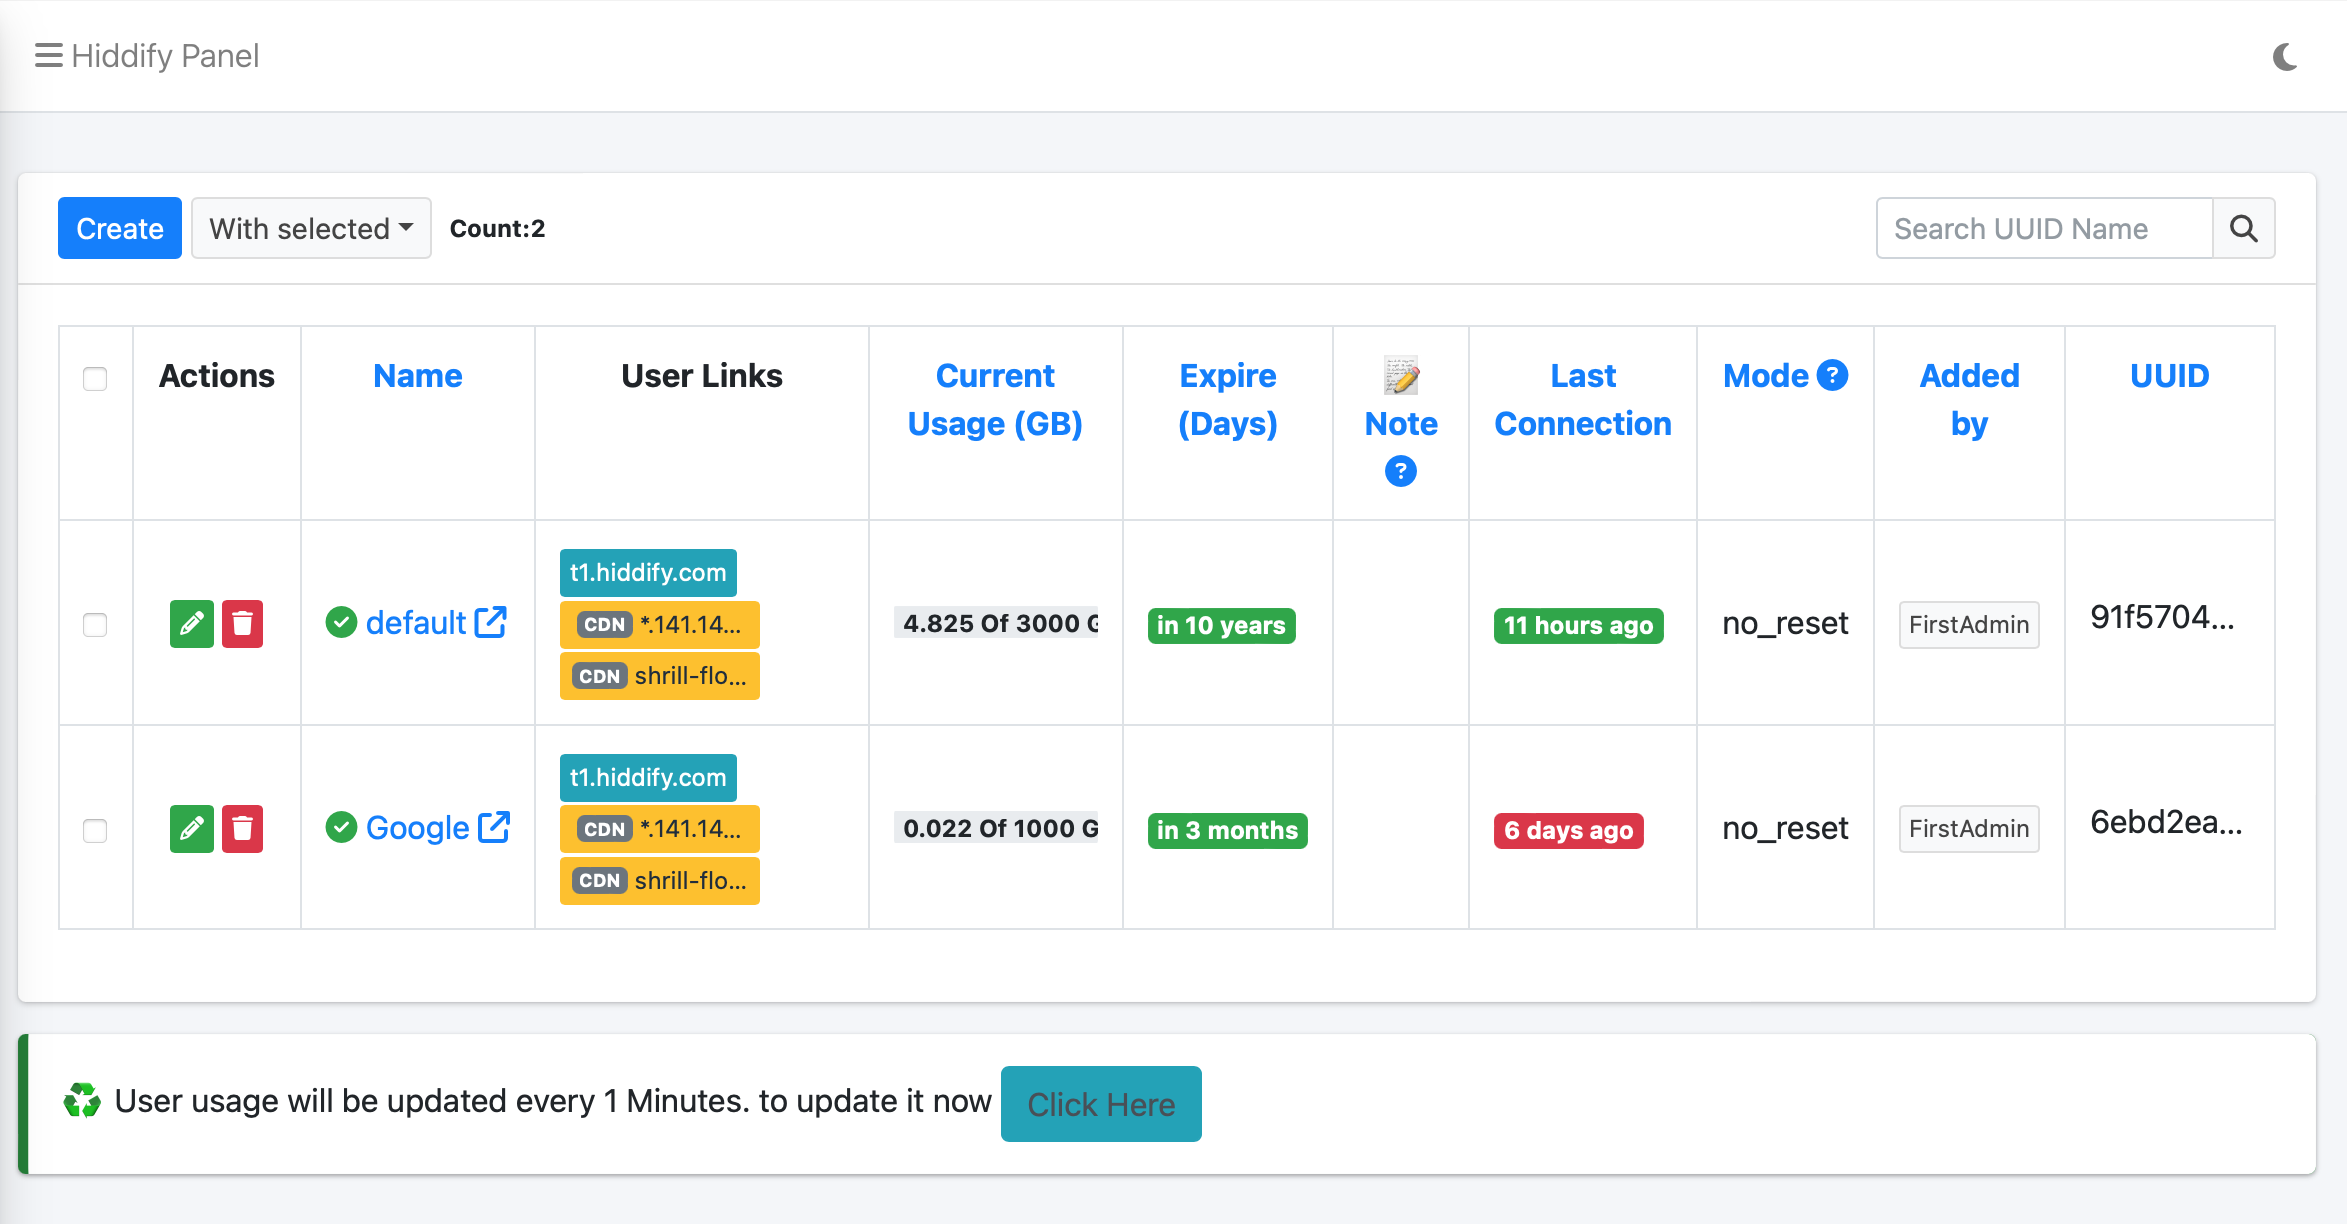The image size is (2347, 1224).
Task: Sort by Name column header
Action: 417,376
